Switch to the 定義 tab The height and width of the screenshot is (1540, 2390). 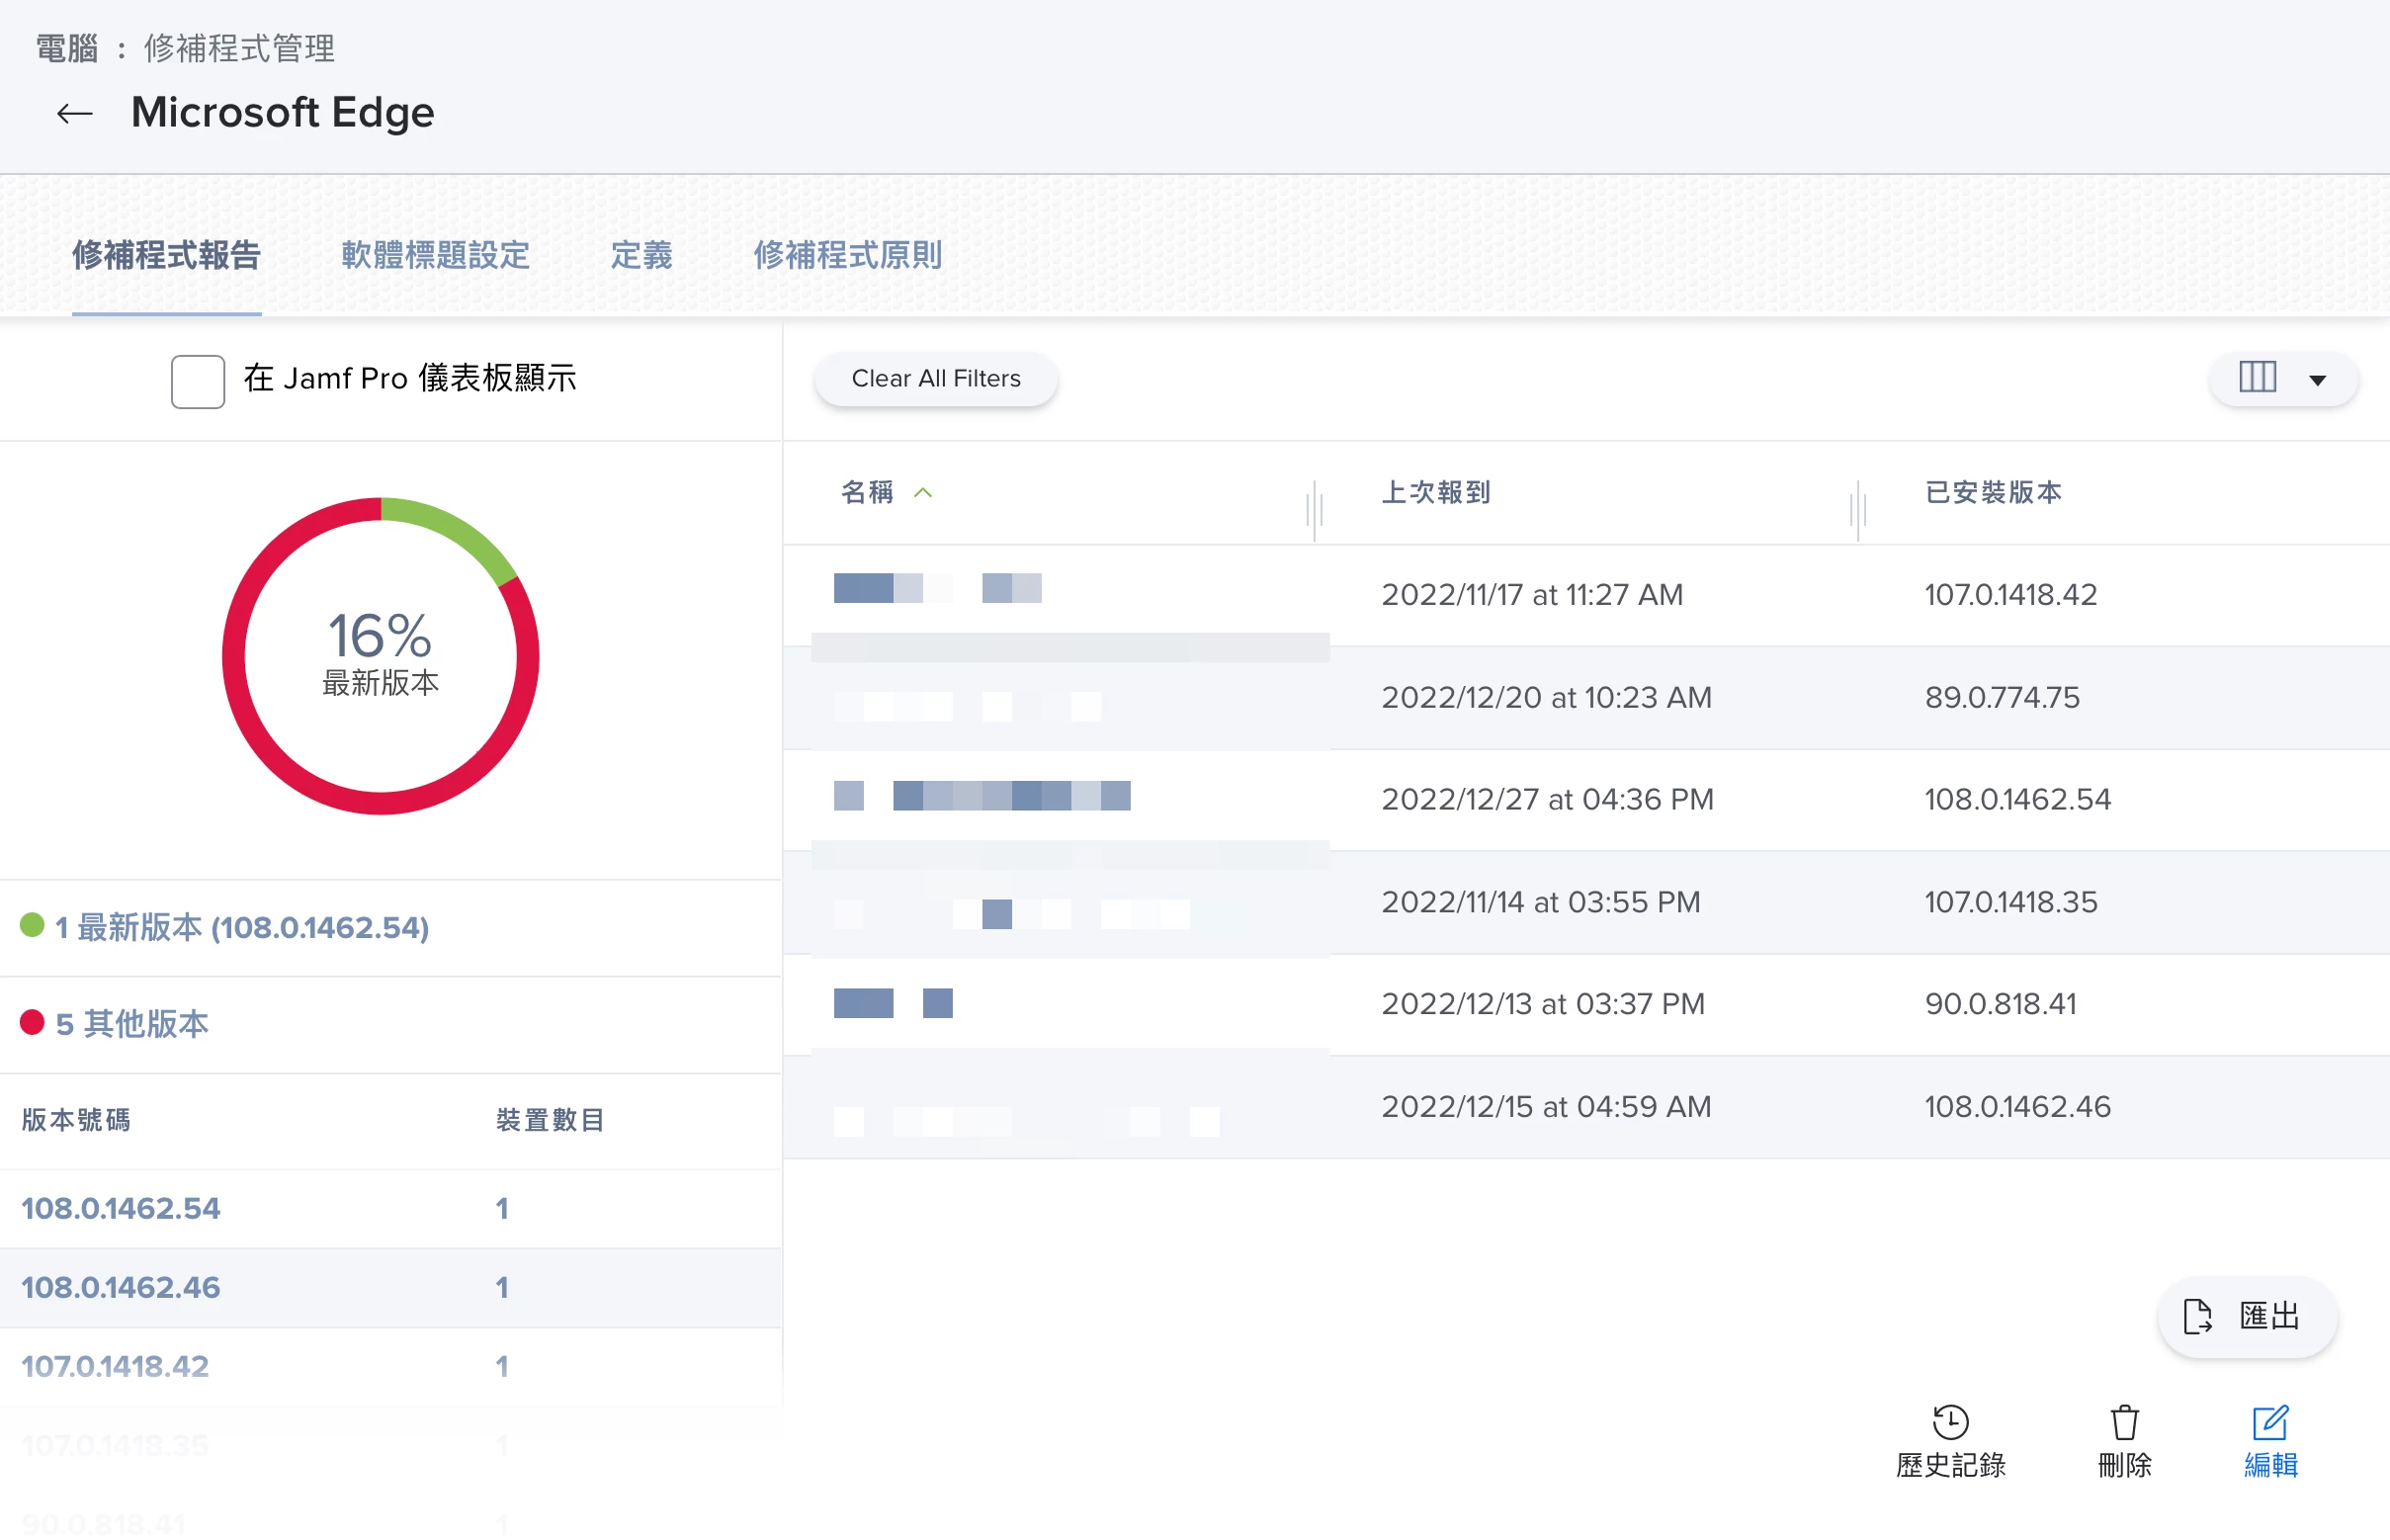click(x=641, y=256)
